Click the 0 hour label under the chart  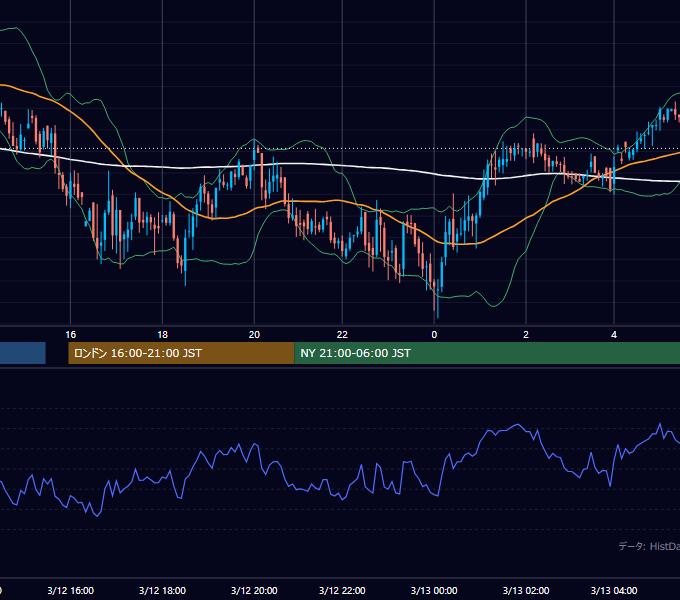[x=434, y=335]
